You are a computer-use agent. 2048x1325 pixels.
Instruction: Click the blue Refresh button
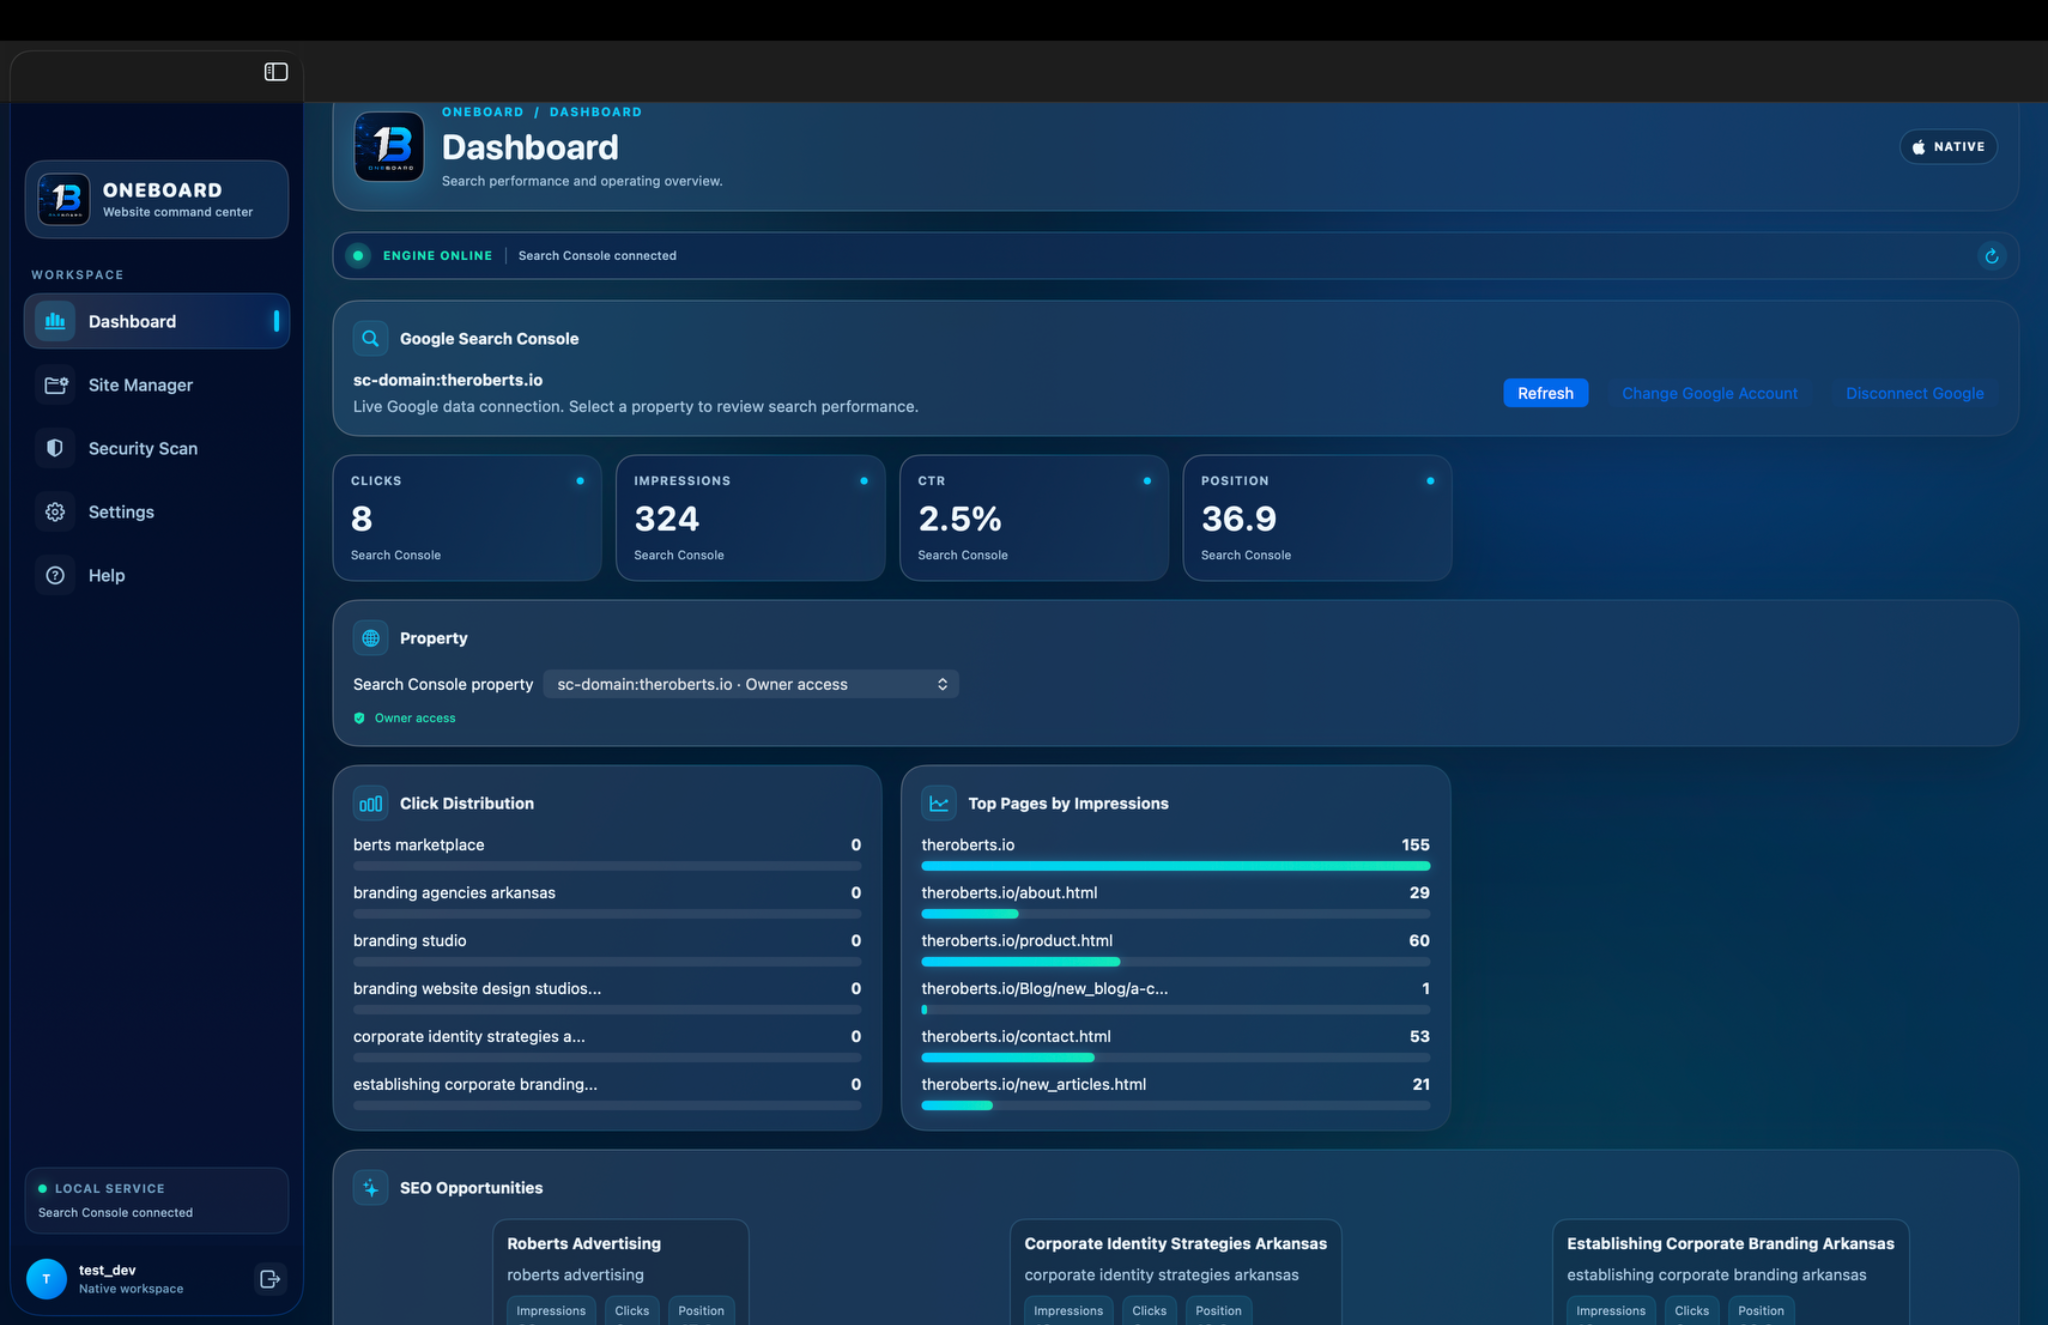coord(1545,393)
